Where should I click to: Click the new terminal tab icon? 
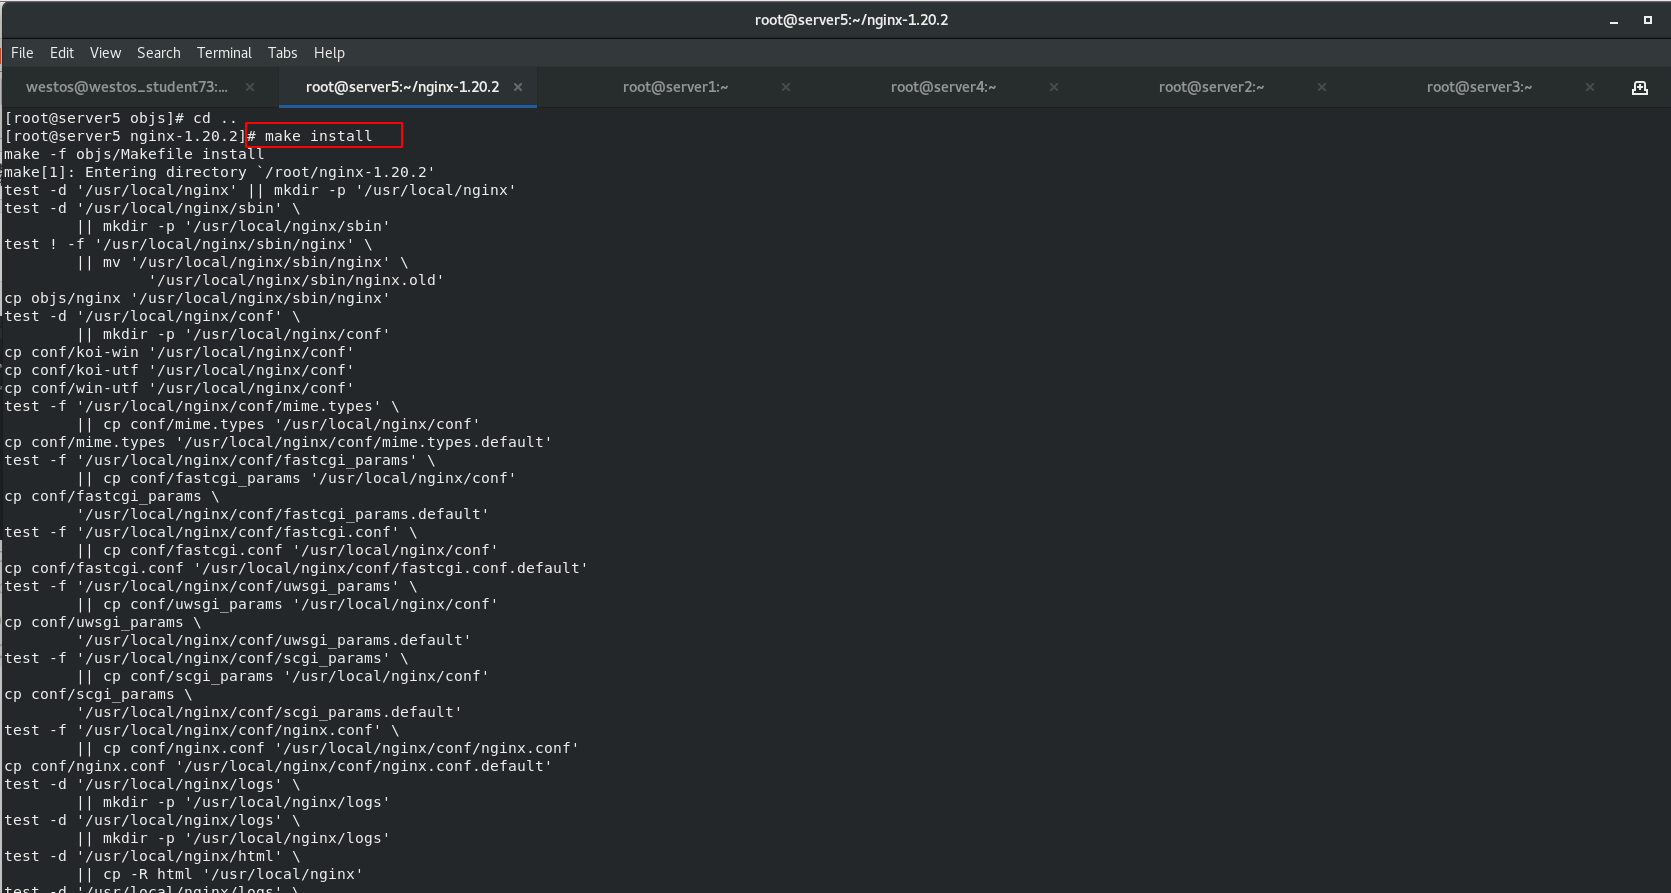pyautogui.click(x=1640, y=88)
